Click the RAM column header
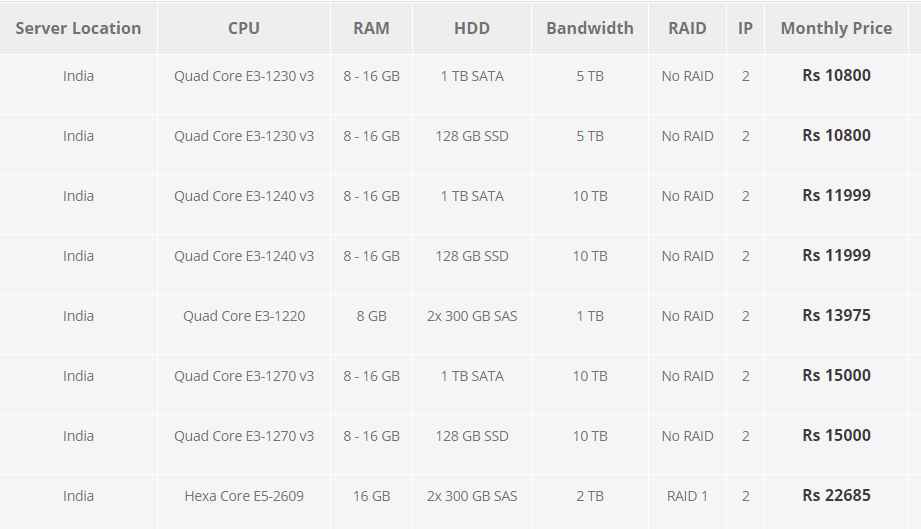This screenshot has width=921, height=529. coord(371,28)
